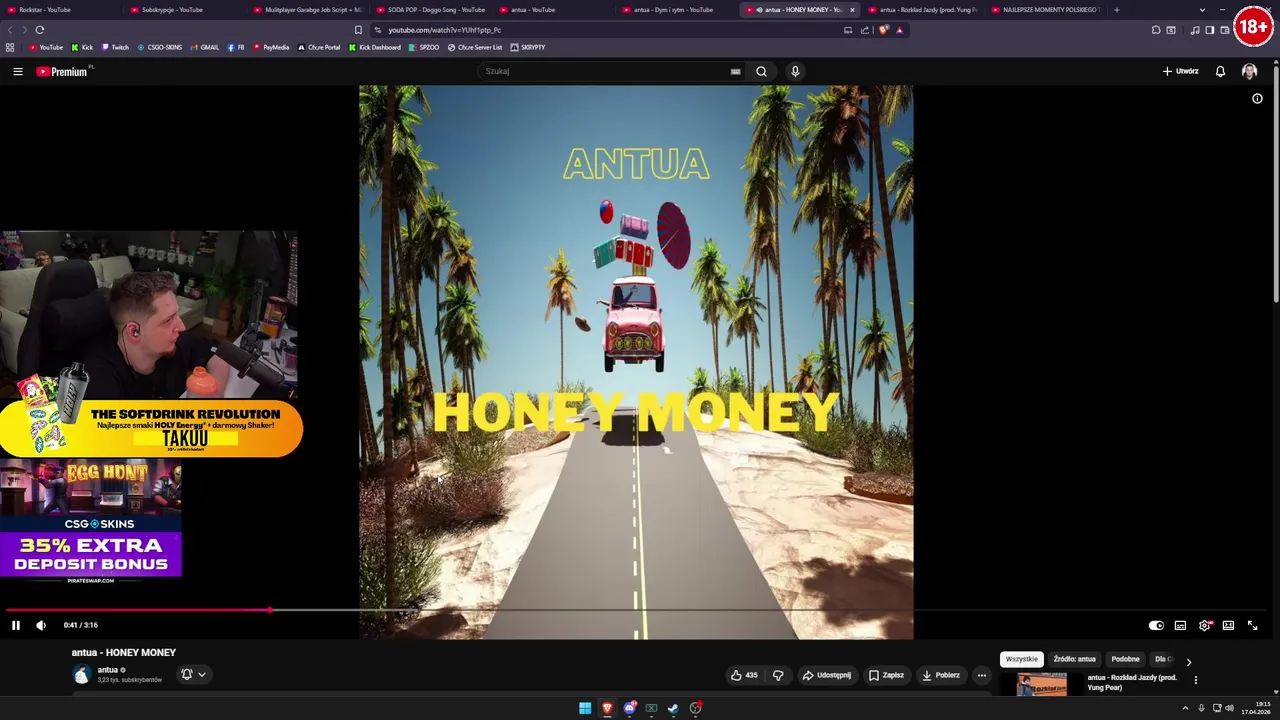Image resolution: width=1280 pixels, height=720 pixels.
Task: Go to the YouTube Premium home logo
Action: click(x=62, y=71)
